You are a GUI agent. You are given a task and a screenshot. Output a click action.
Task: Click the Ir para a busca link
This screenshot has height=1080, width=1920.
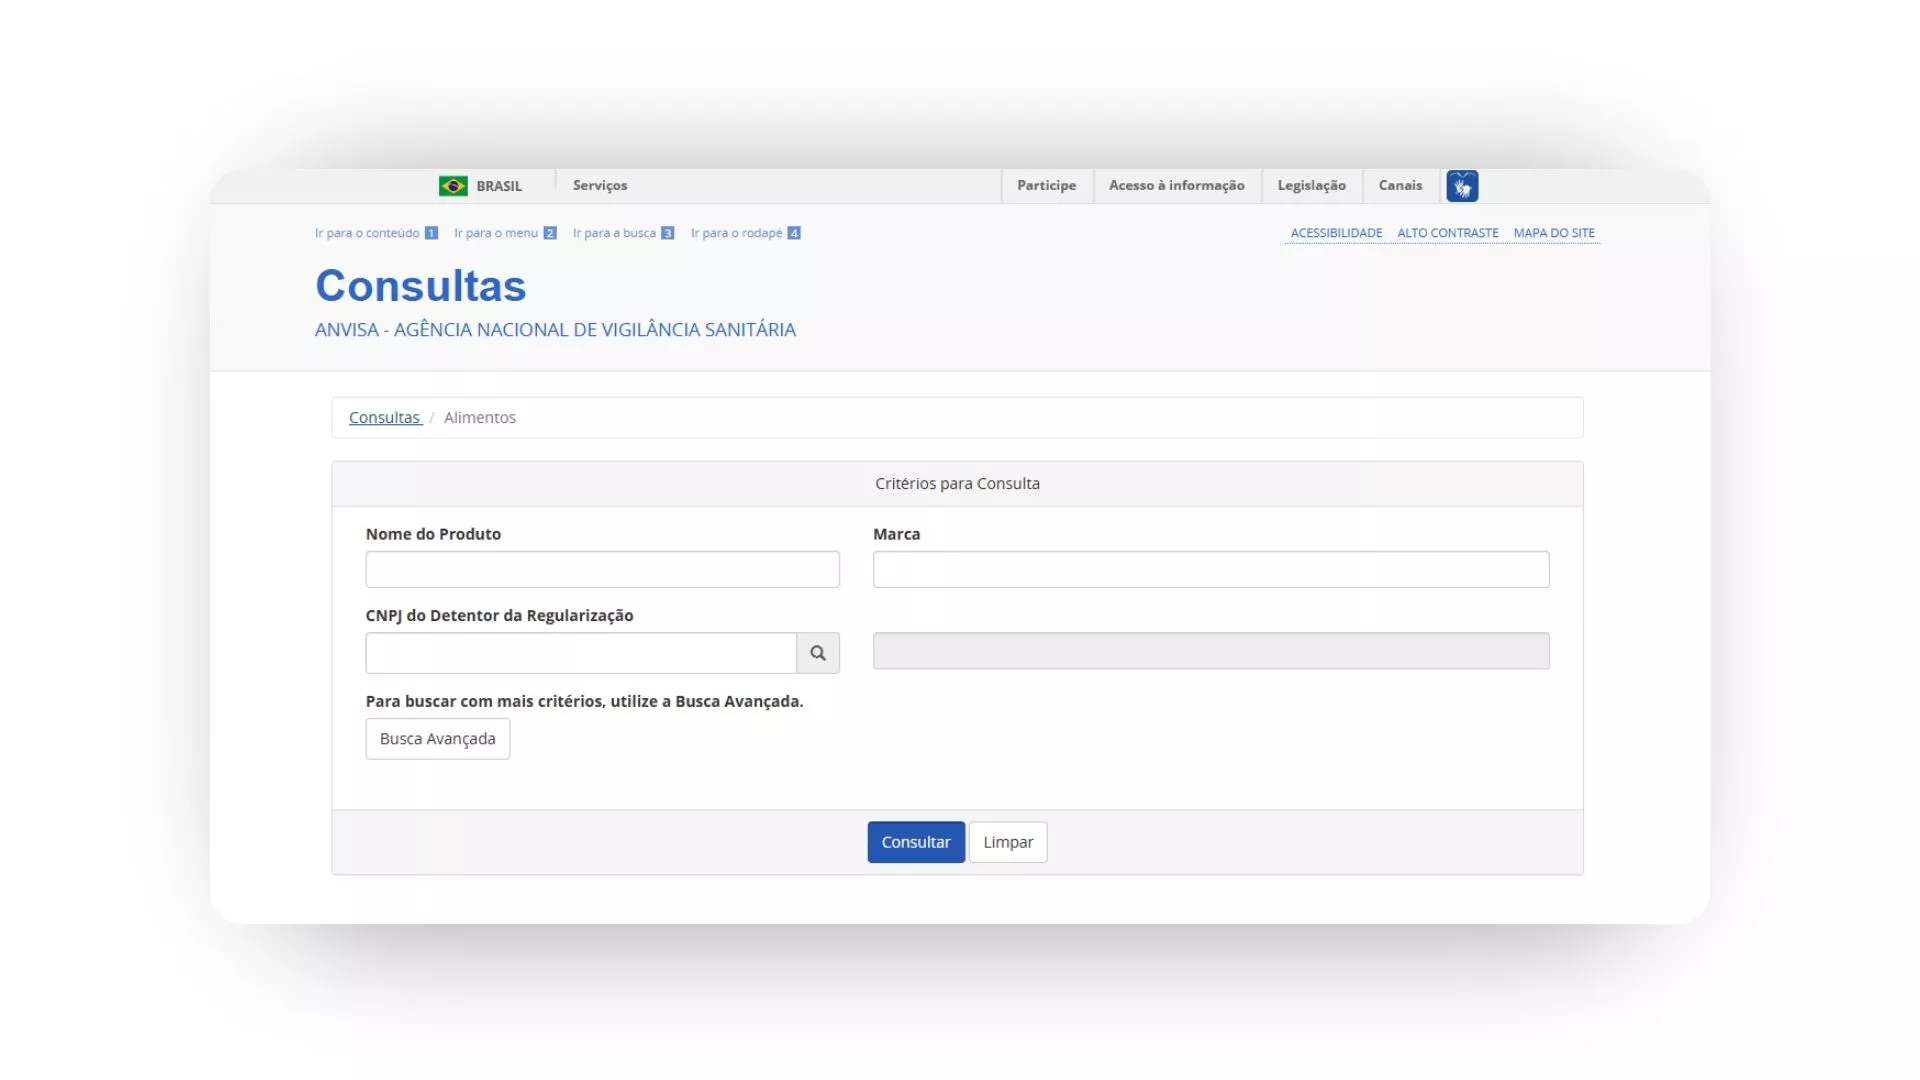[x=623, y=233]
